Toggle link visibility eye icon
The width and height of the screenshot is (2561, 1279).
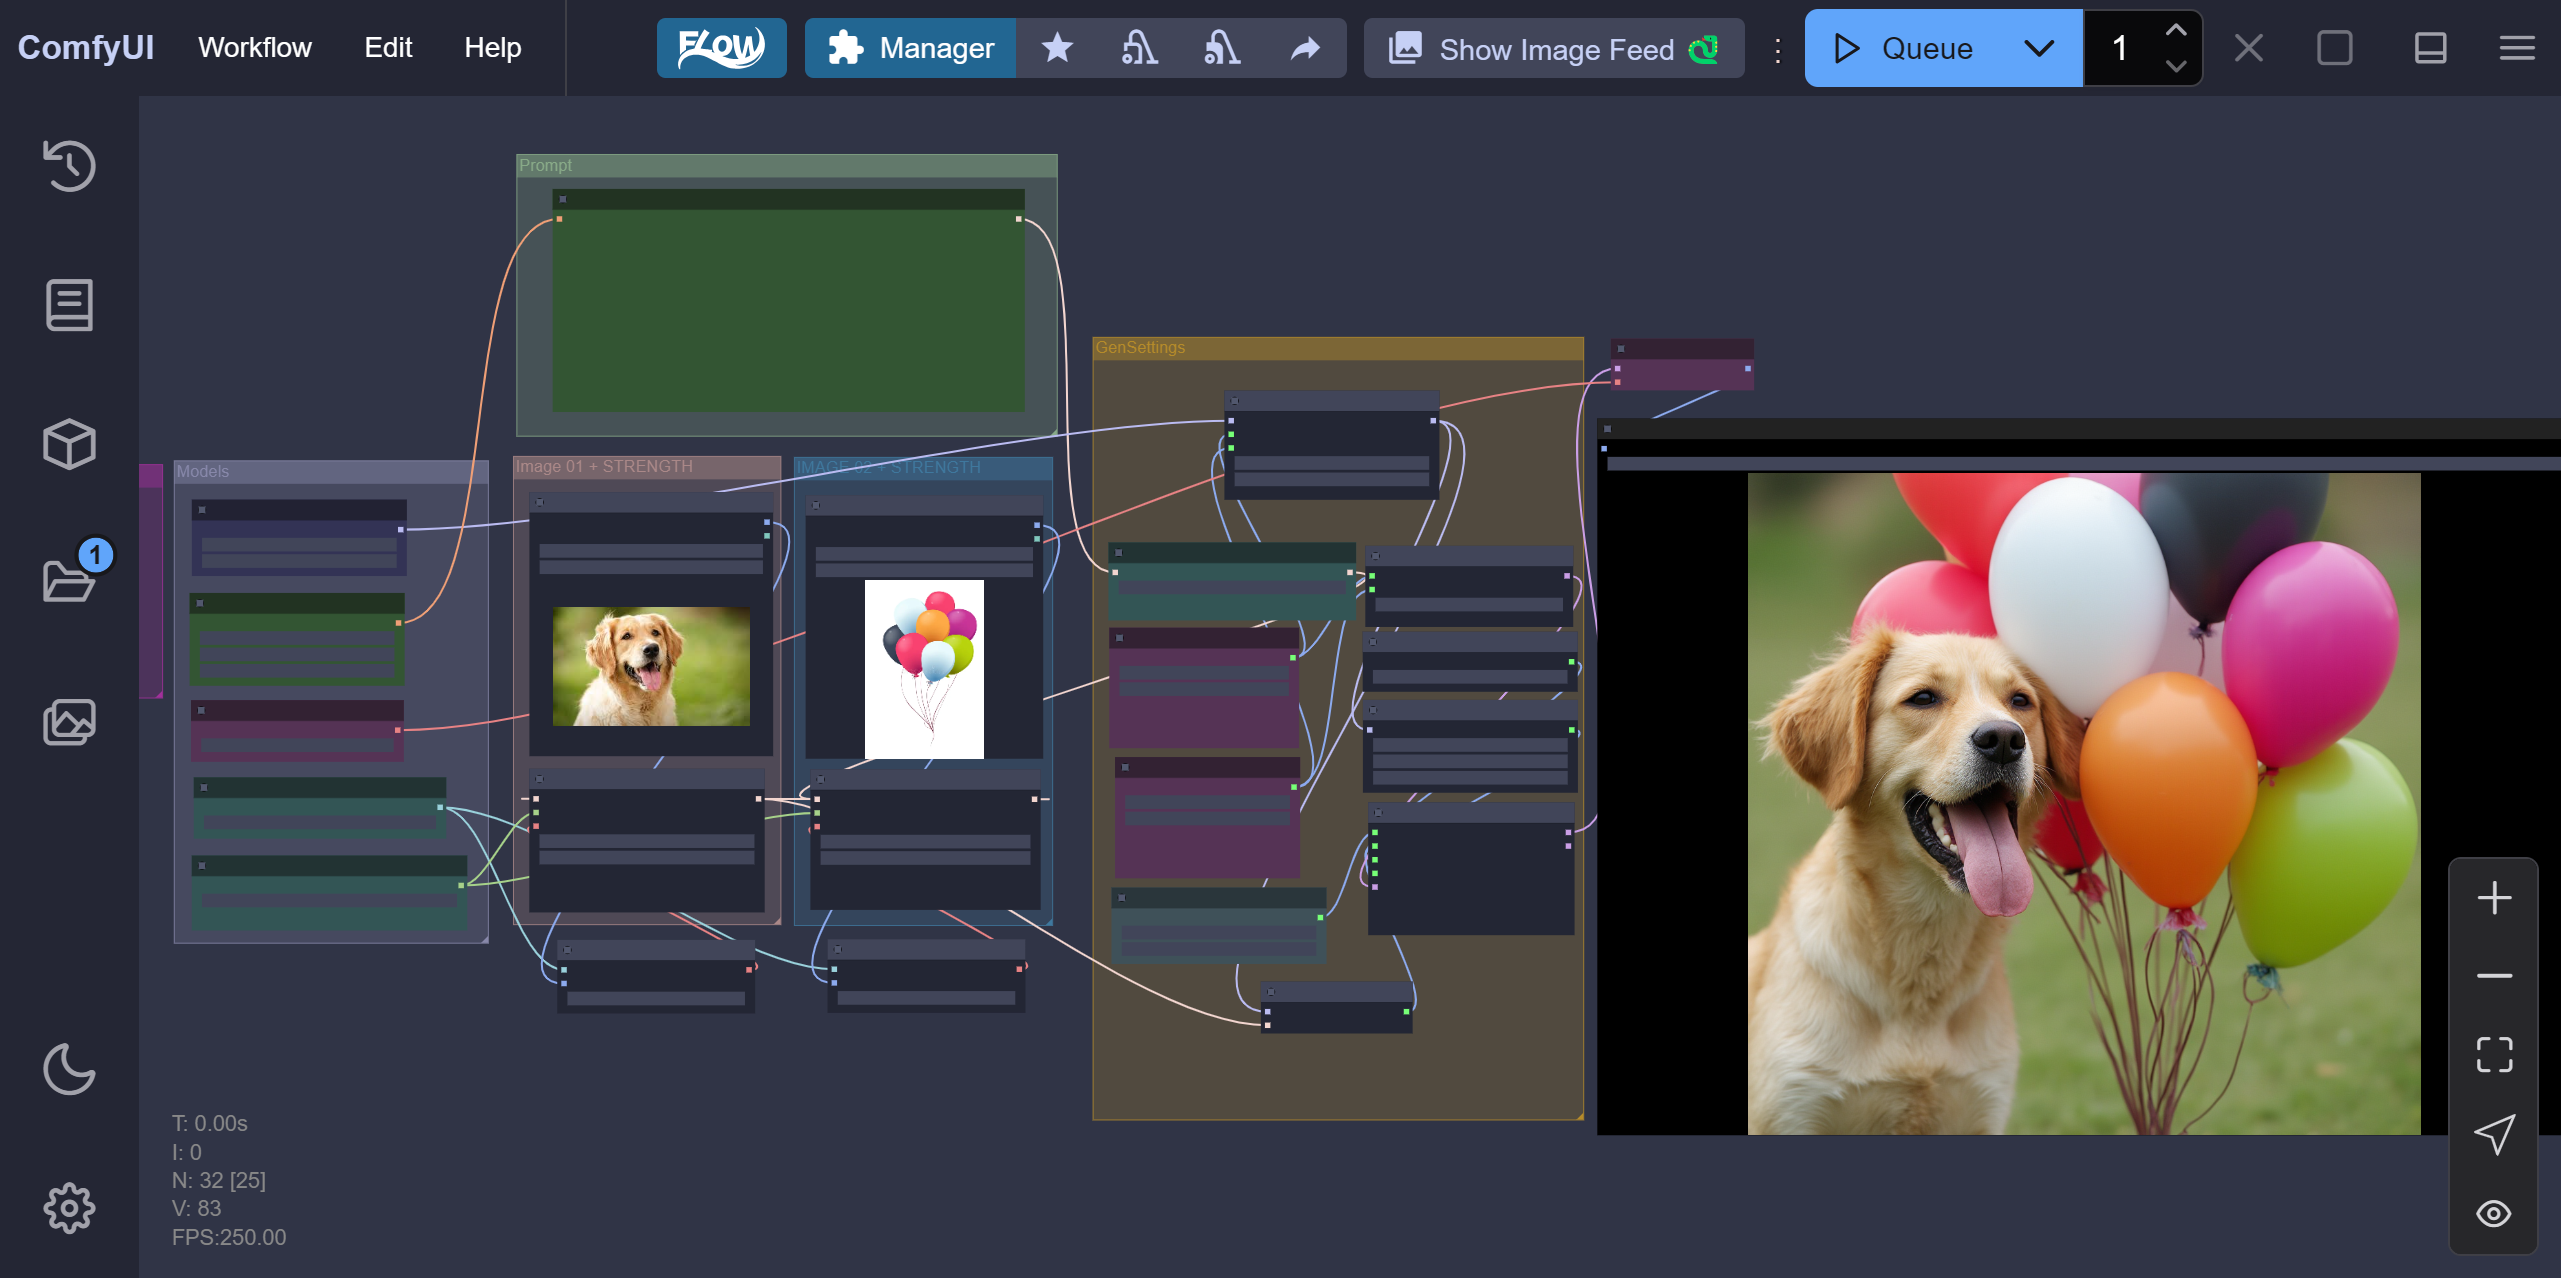[x=2493, y=1213]
